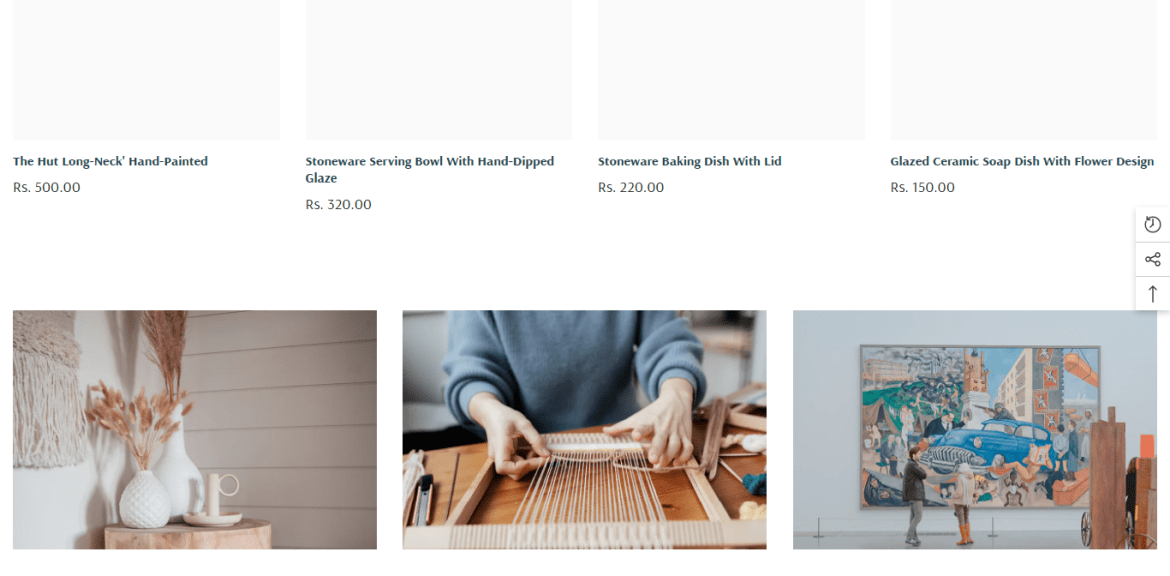The width and height of the screenshot is (1170, 576).
Task: Click the Rs. 150.00 price
Action: click(922, 187)
